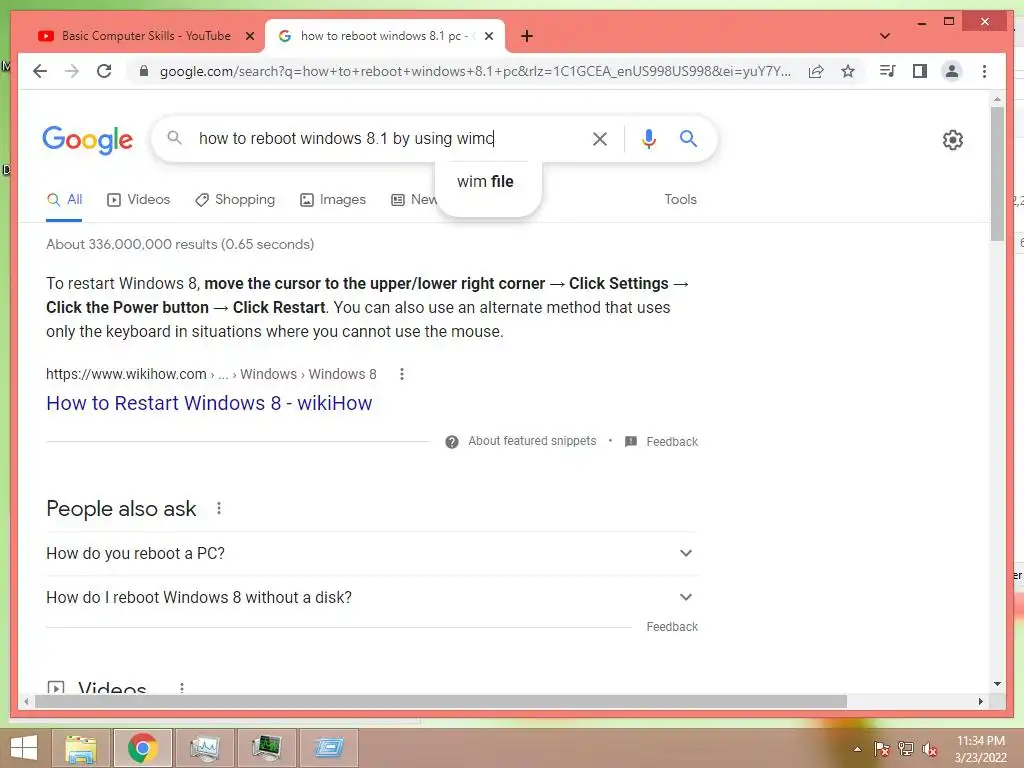Screen dimensions: 1024x768
Task: Open File Explorer from taskbar
Action: 80,748
